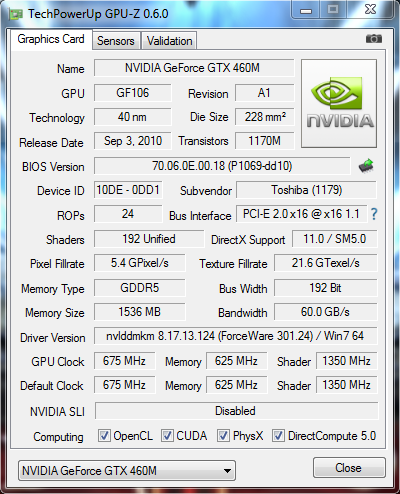
Task: Click the Revision field showing A1
Action: pos(265,93)
